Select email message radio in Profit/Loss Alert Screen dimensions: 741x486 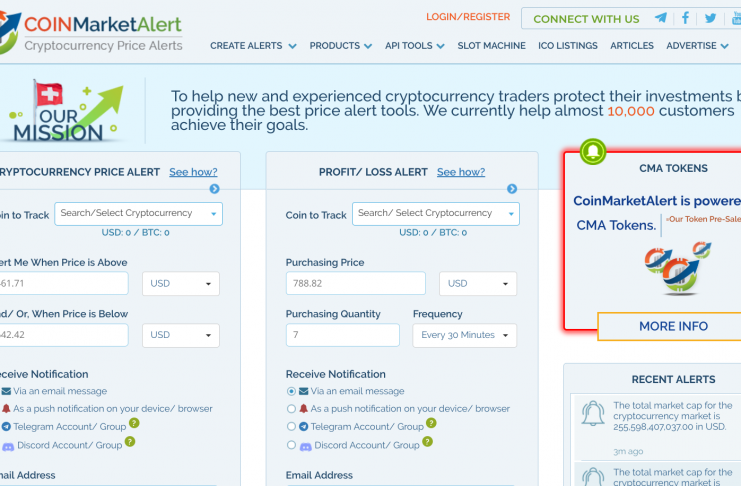tap(291, 391)
